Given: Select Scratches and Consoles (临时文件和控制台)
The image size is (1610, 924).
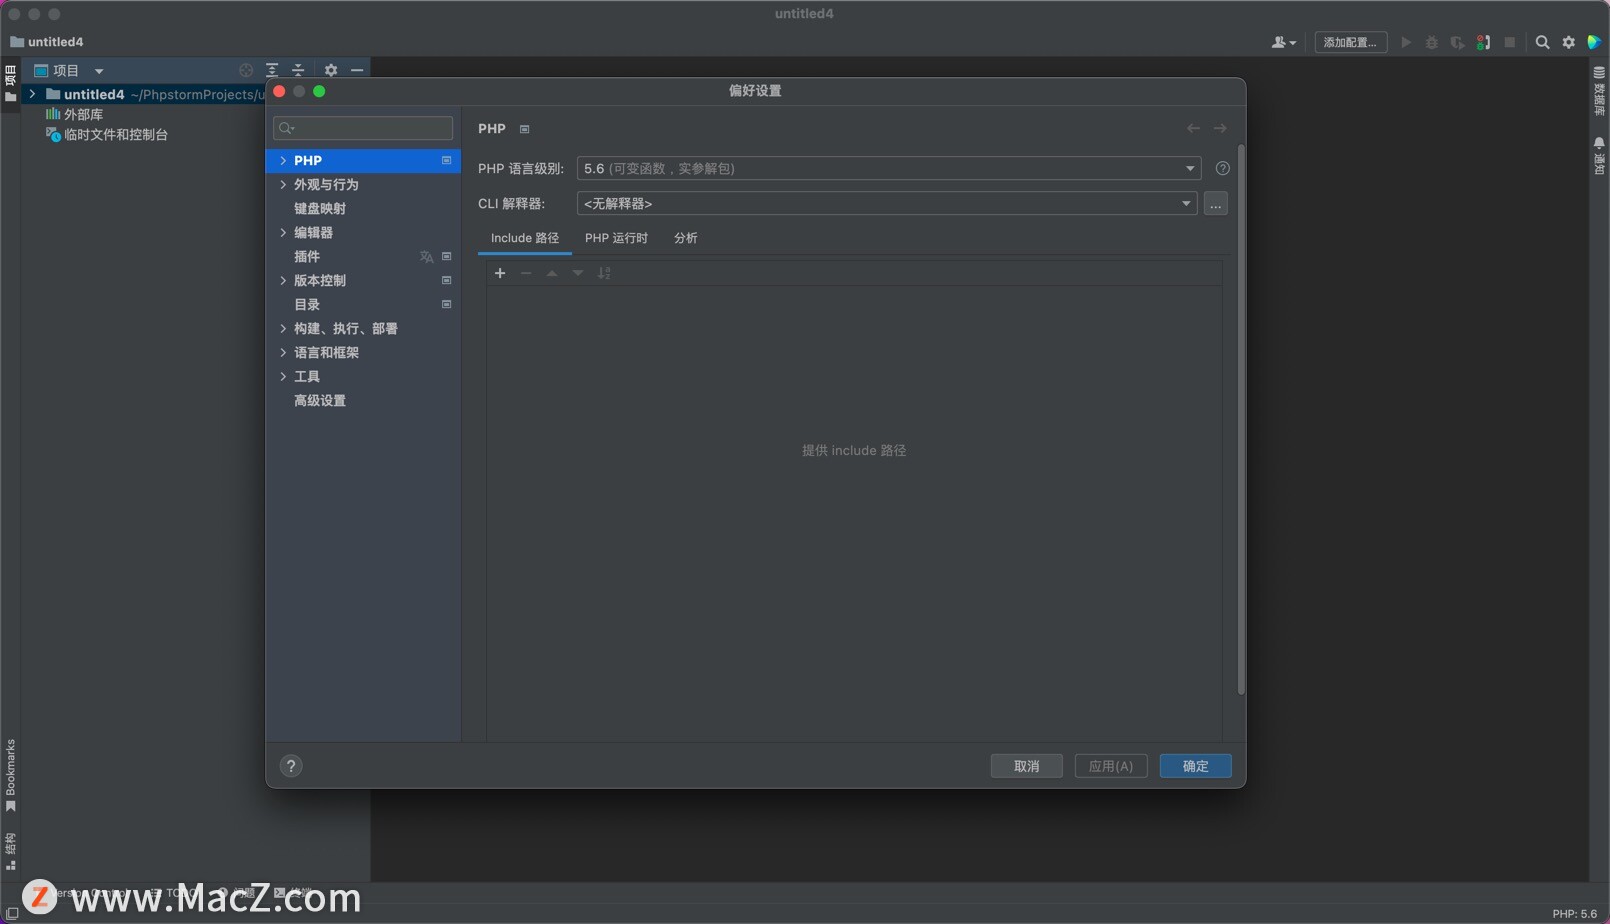Looking at the screenshot, I should click(107, 134).
